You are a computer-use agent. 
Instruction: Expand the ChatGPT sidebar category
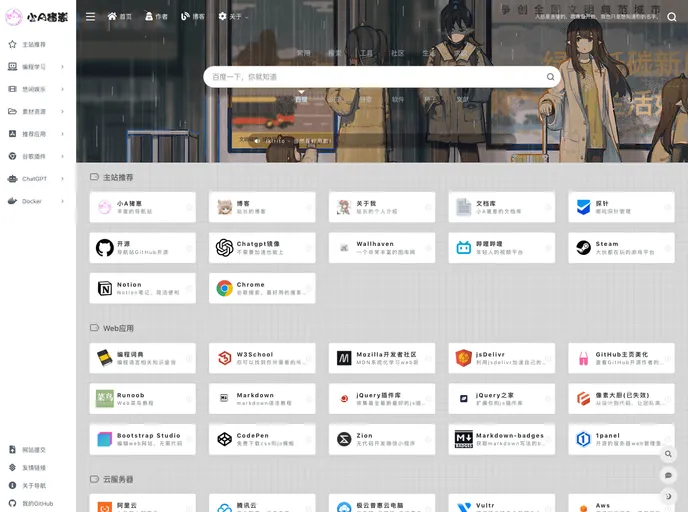pyautogui.click(x=36, y=179)
